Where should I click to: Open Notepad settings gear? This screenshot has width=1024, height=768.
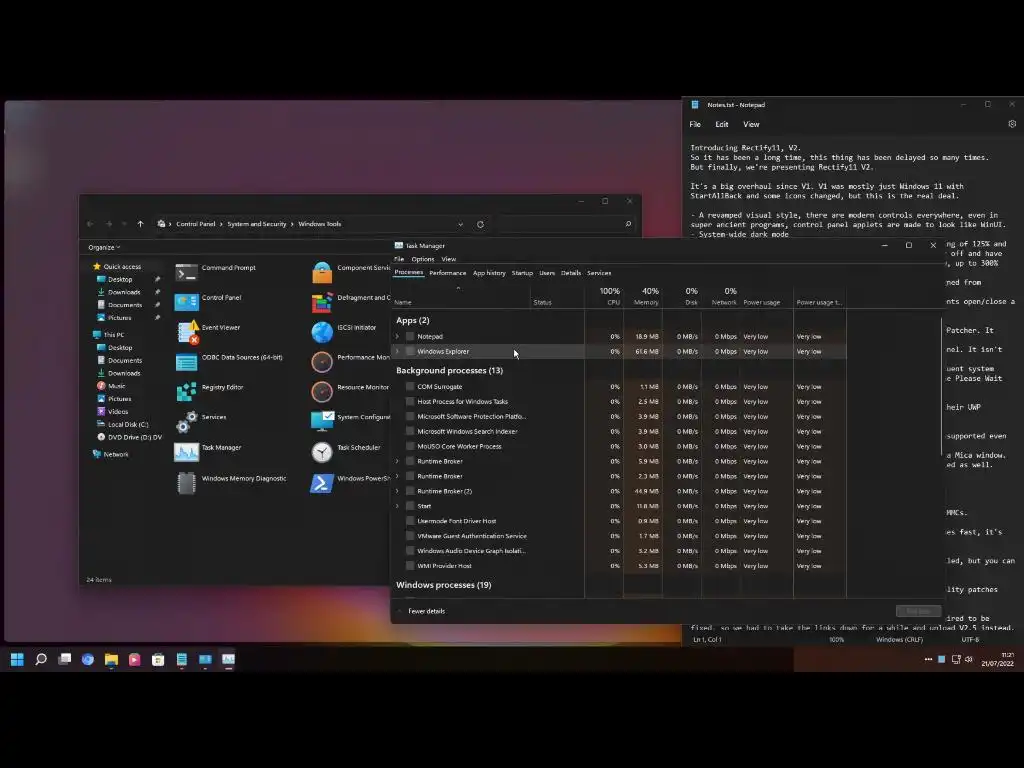(x=1012, y=124)
